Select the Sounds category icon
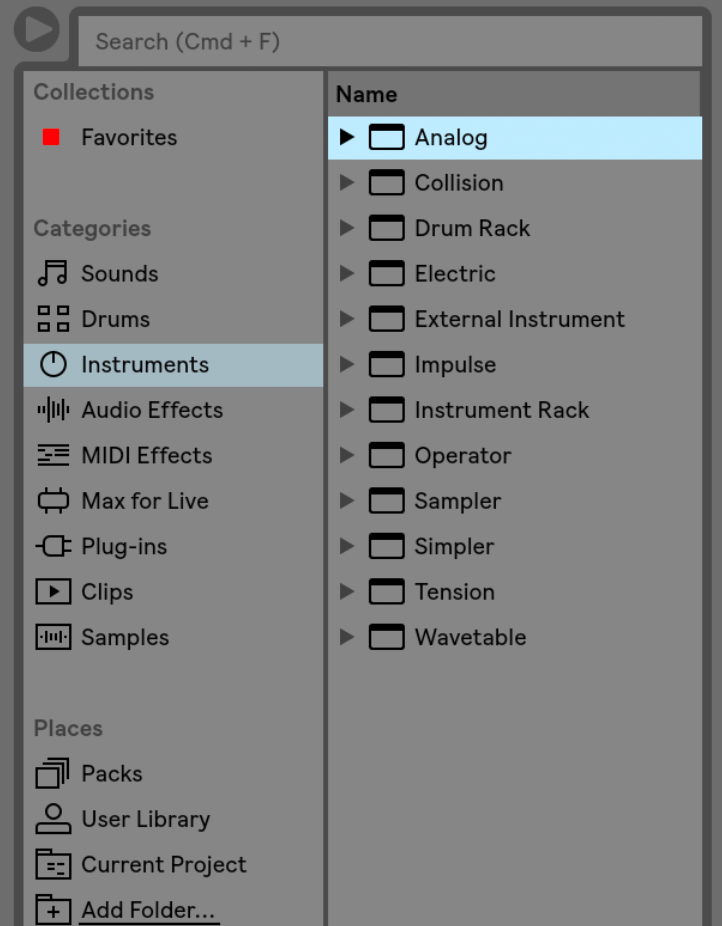Screen dimensions: 722x926 (x=52, y=273)
